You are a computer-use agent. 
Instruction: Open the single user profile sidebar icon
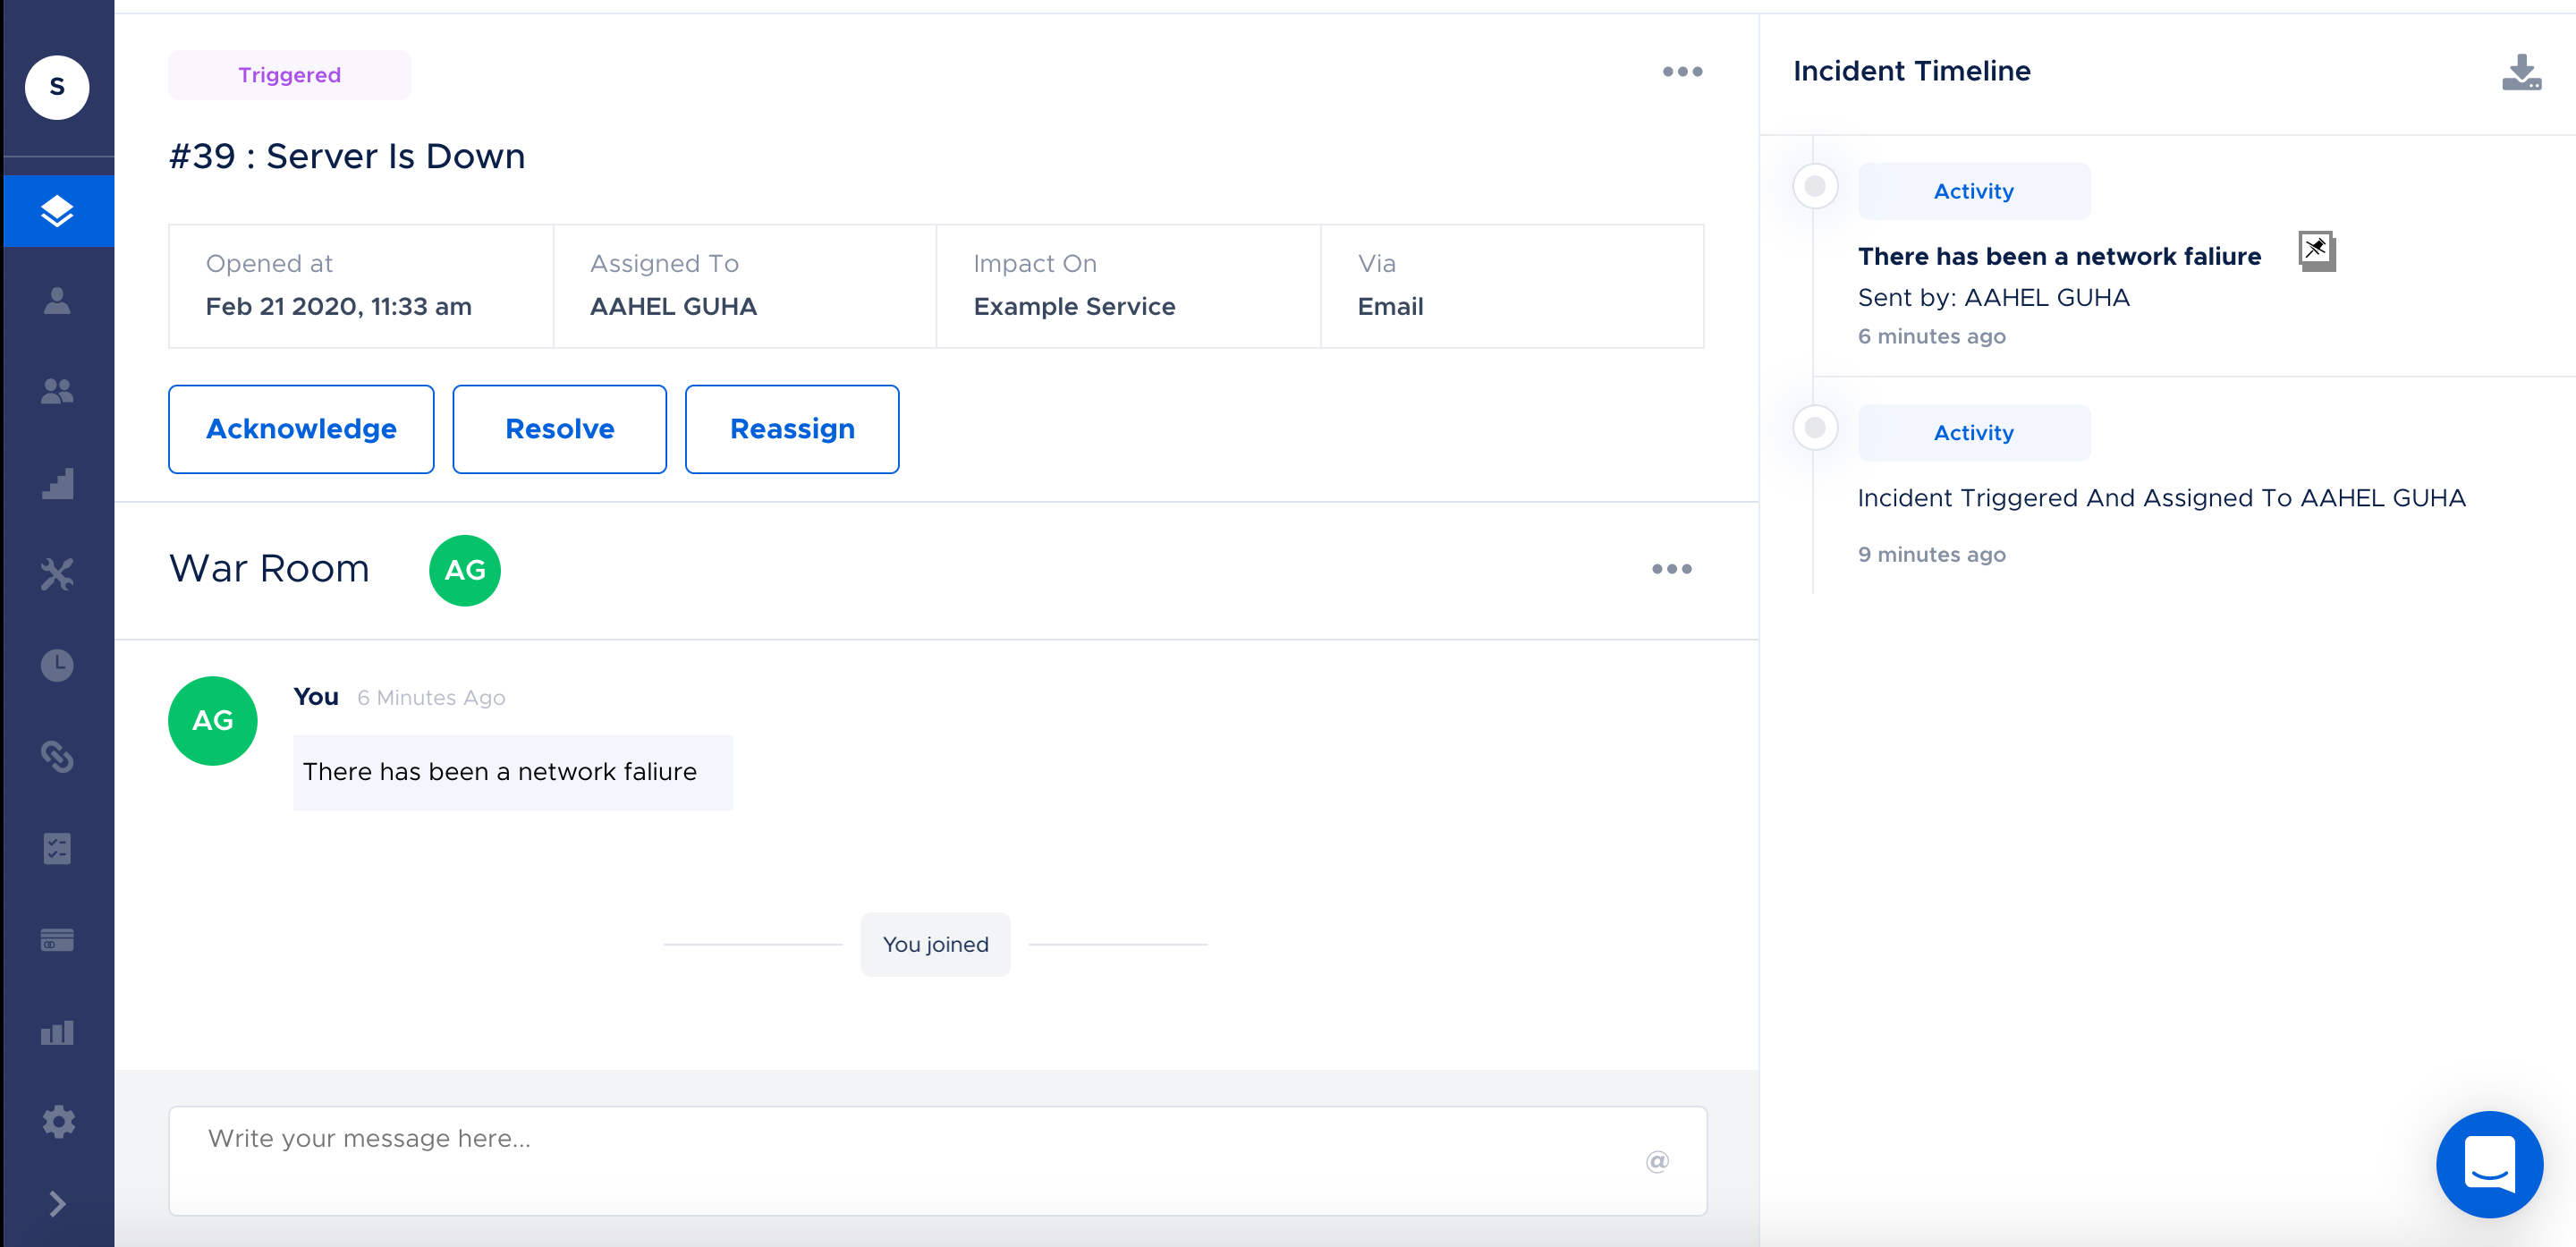click(x=57, y=300)
